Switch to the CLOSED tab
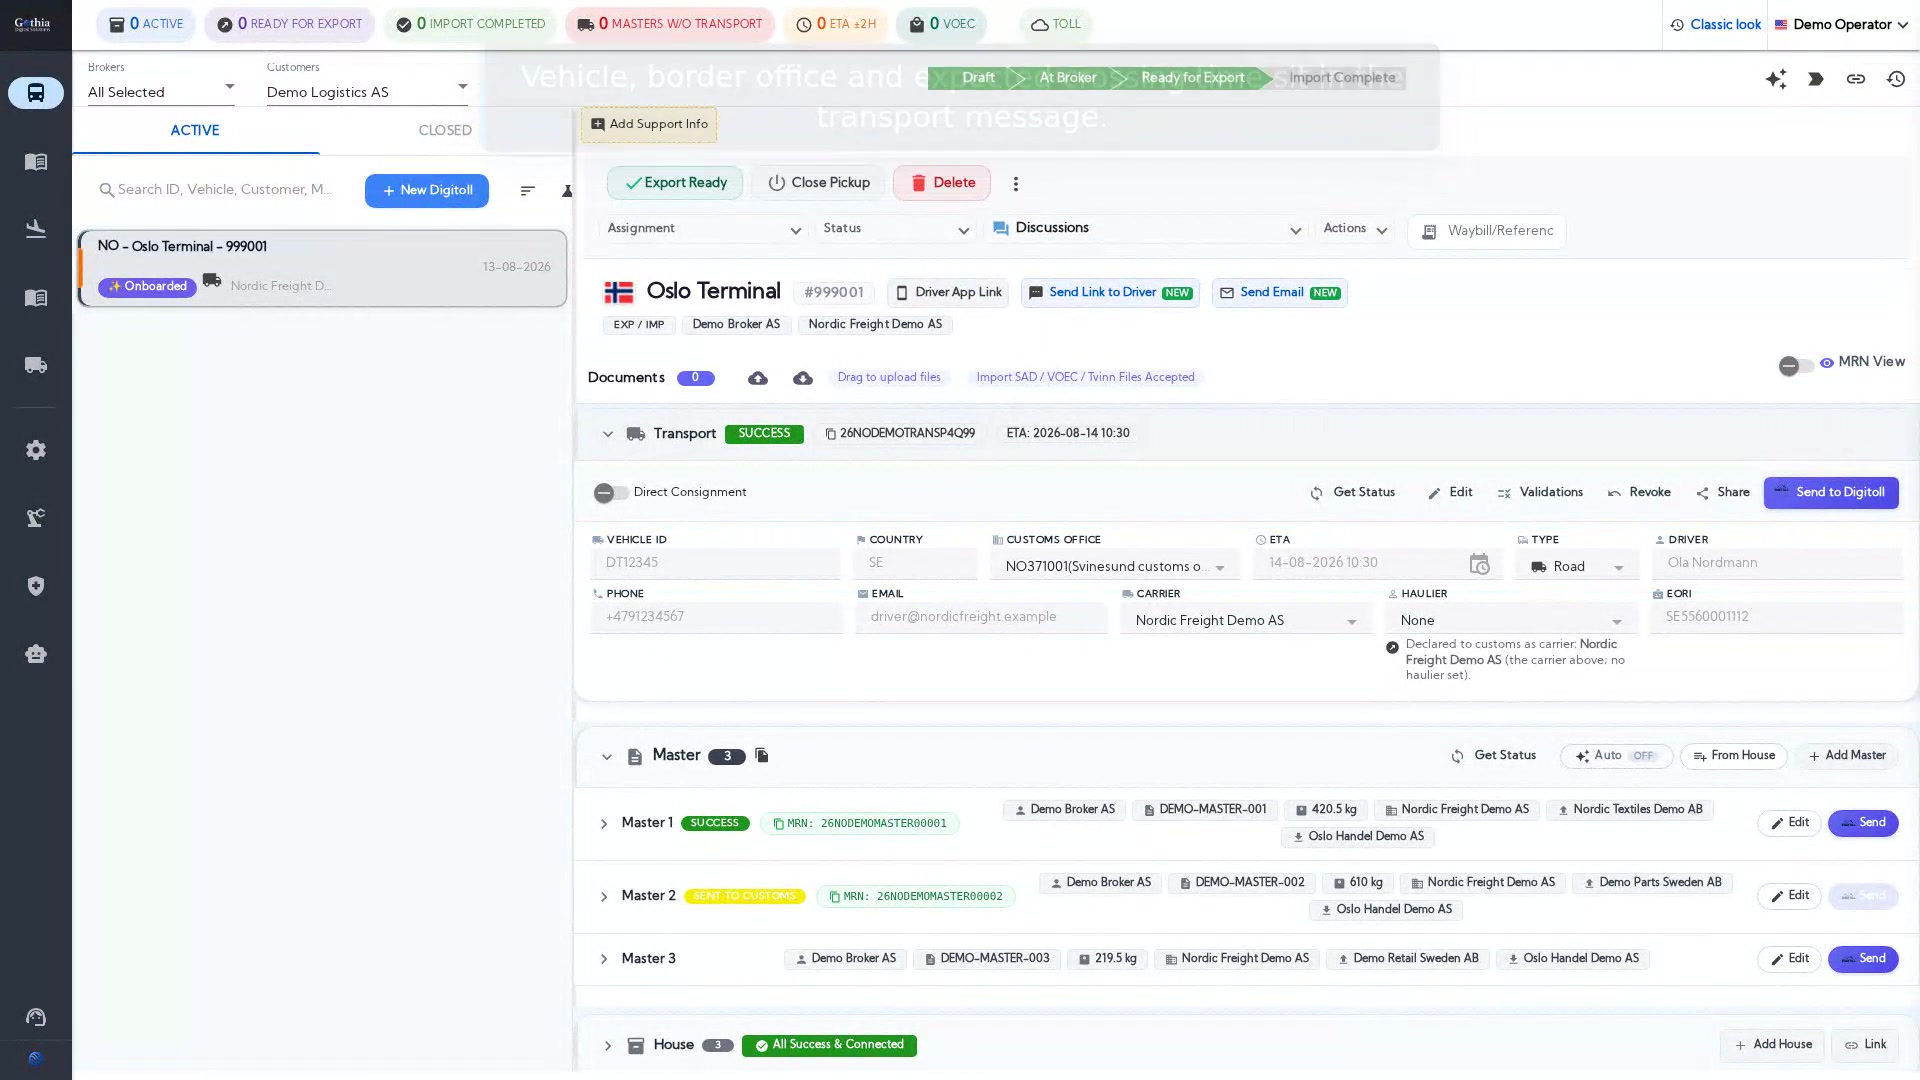Image resolution: width=1920 pixels, height=1080 pixels. pyautogui.click(x=445, y=131)
